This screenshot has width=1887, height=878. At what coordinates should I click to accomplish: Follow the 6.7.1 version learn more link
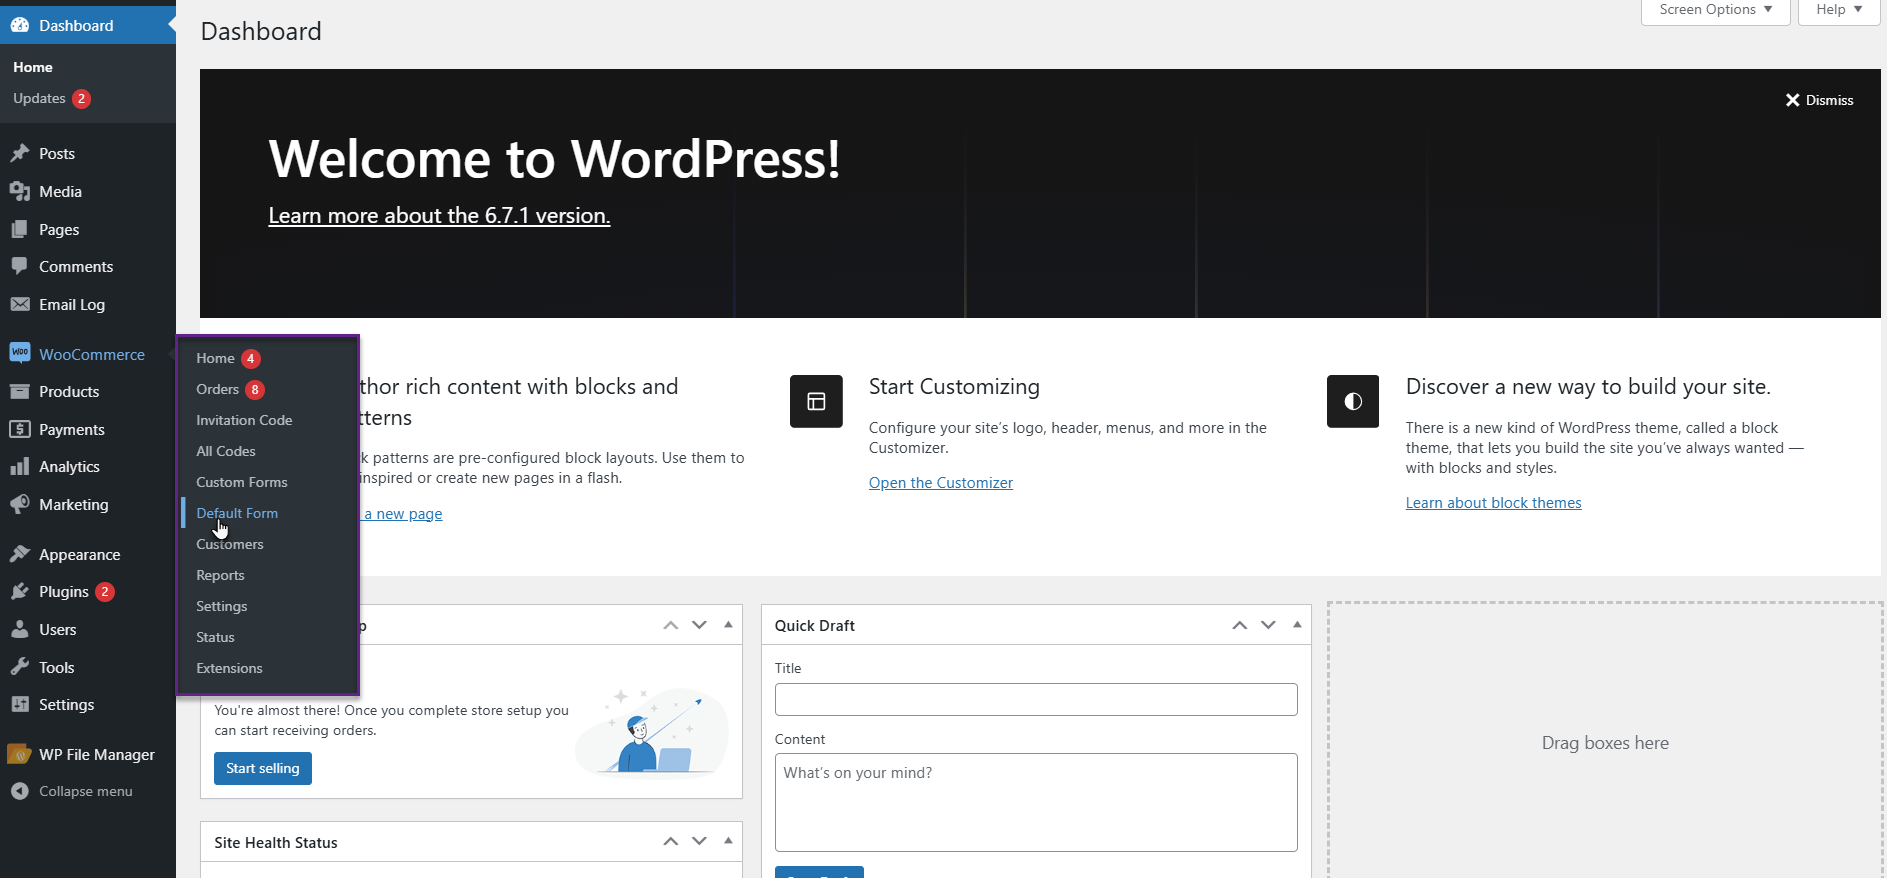click(439, 215)
